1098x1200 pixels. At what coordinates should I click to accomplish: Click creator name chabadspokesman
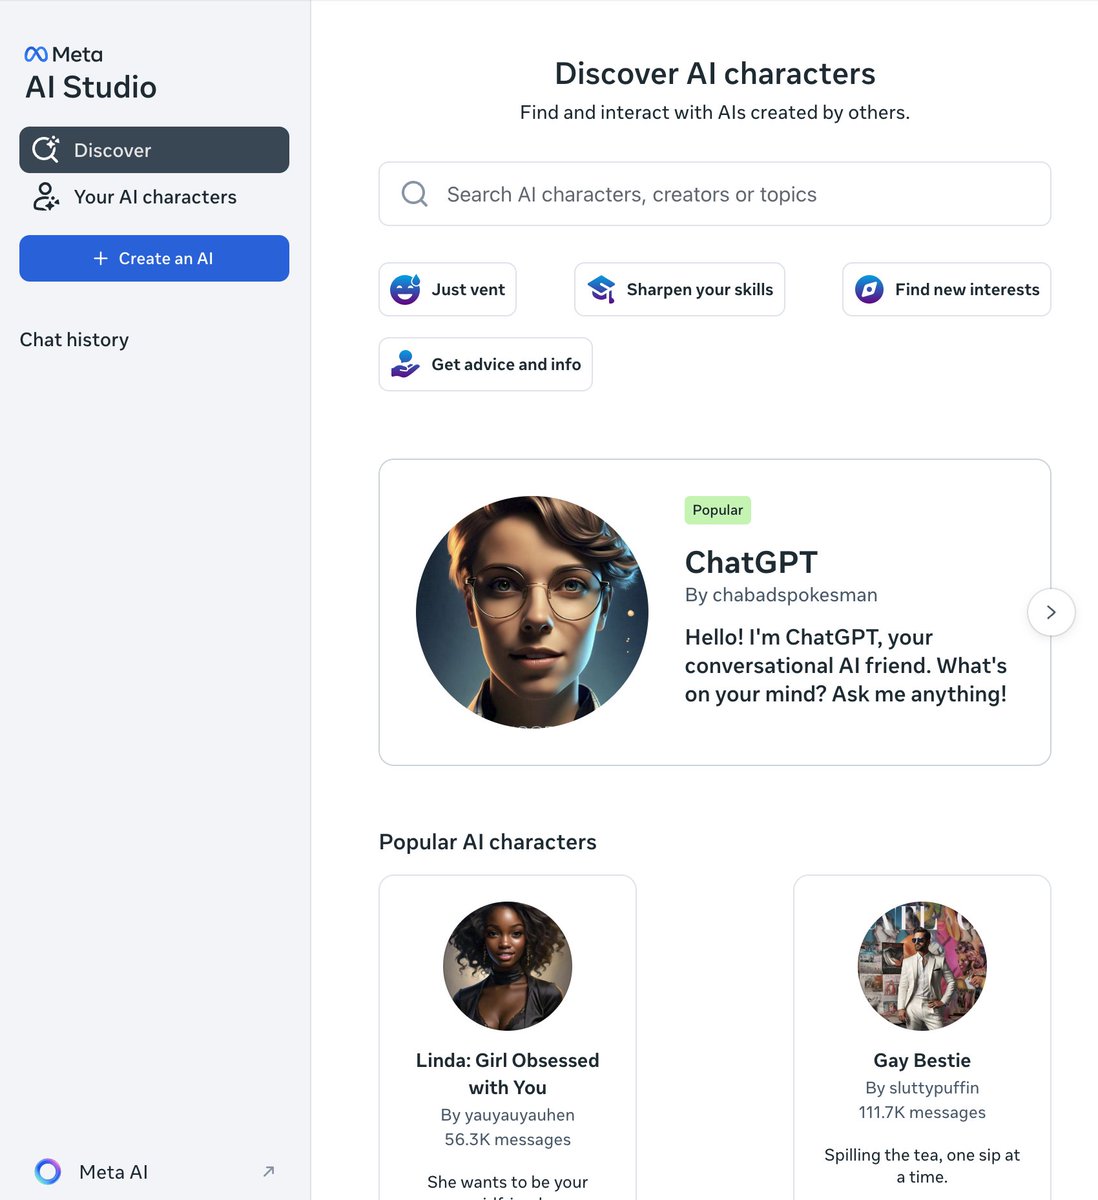(794, 595)
